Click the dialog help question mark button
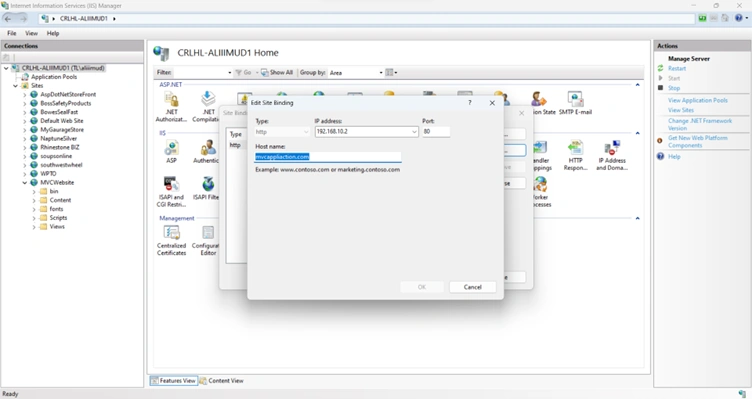The image size is (752, 399). (x=470, y=103)
